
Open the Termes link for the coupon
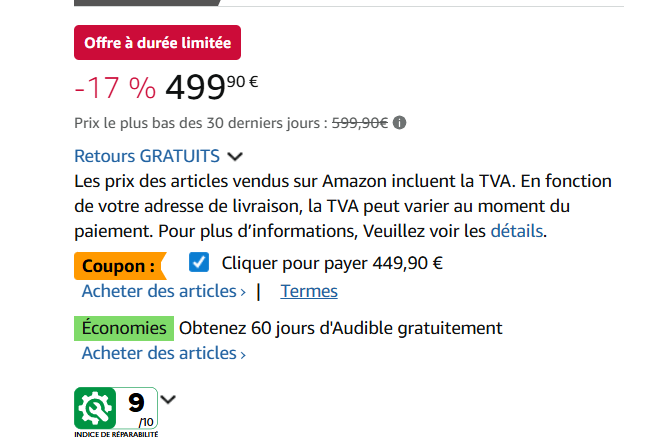point(309,291)
